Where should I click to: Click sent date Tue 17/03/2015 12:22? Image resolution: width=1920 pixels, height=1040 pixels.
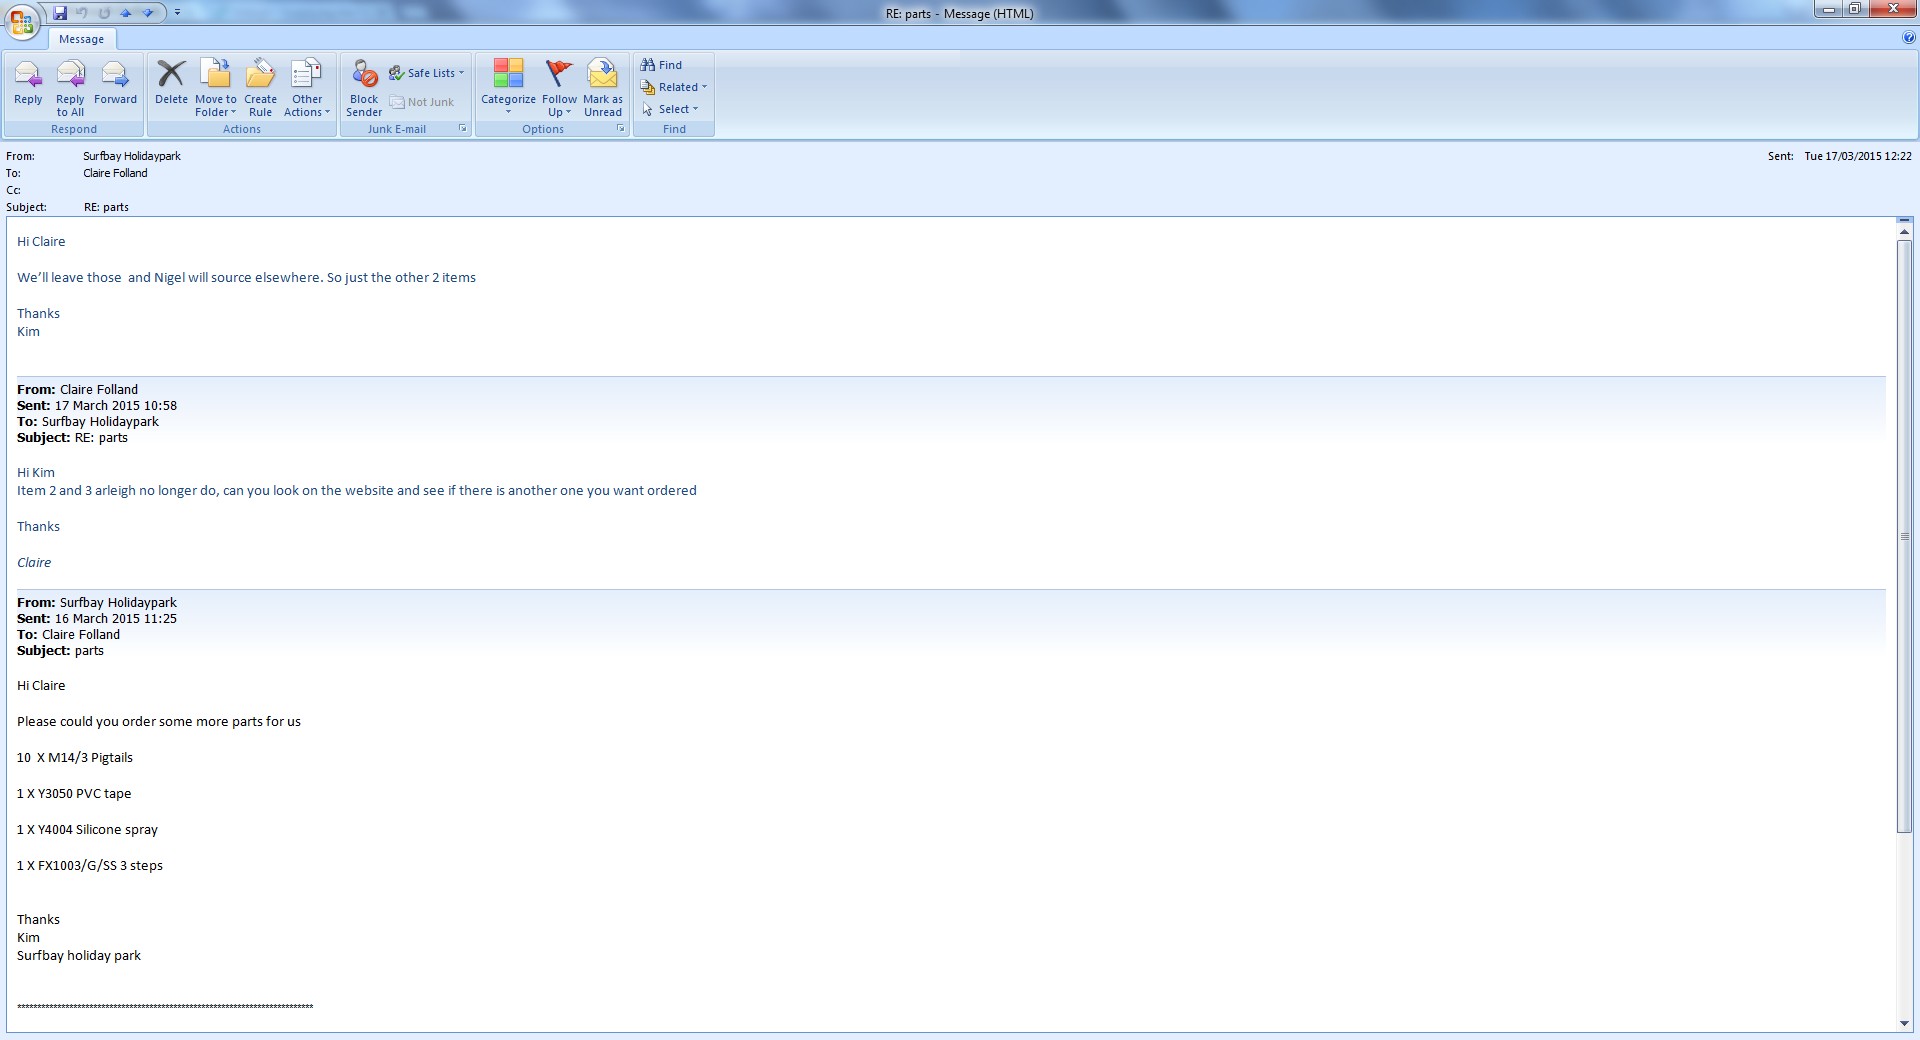tap(1858, 156)
